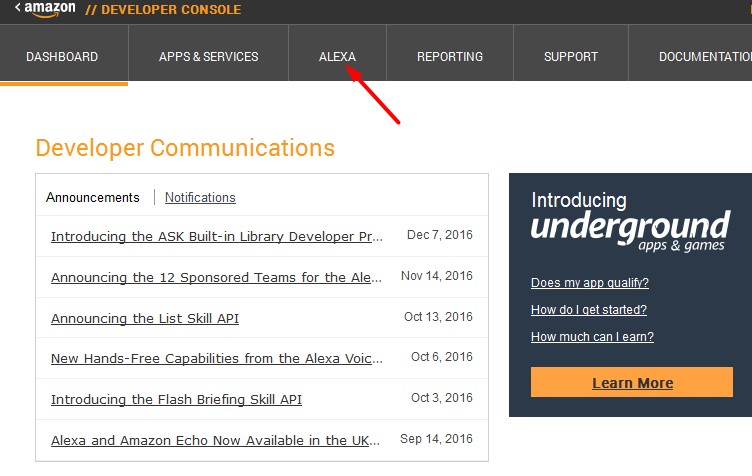Open "How do I get started?" link
This screenshot has height=476, width=752.
pos(589,310)
